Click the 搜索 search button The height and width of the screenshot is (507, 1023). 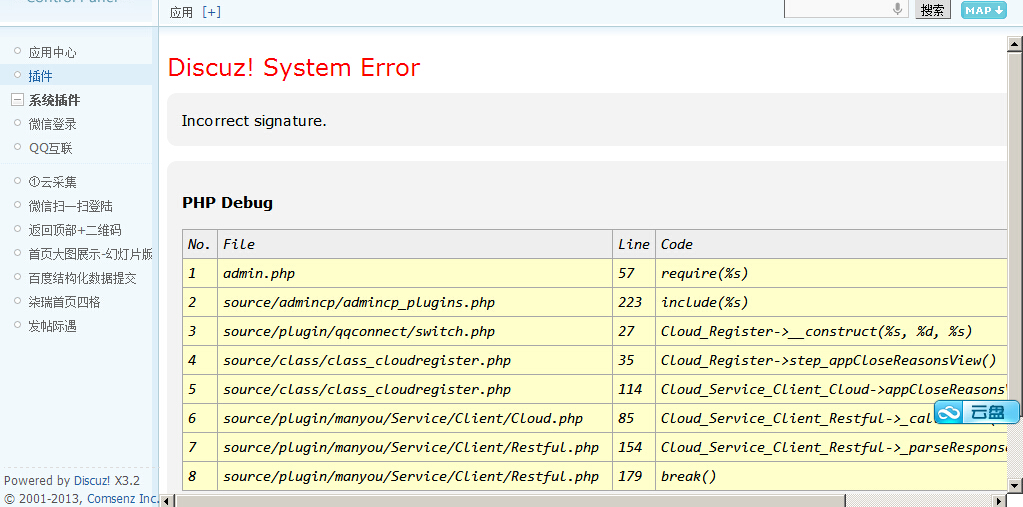(x=932, y=10)
